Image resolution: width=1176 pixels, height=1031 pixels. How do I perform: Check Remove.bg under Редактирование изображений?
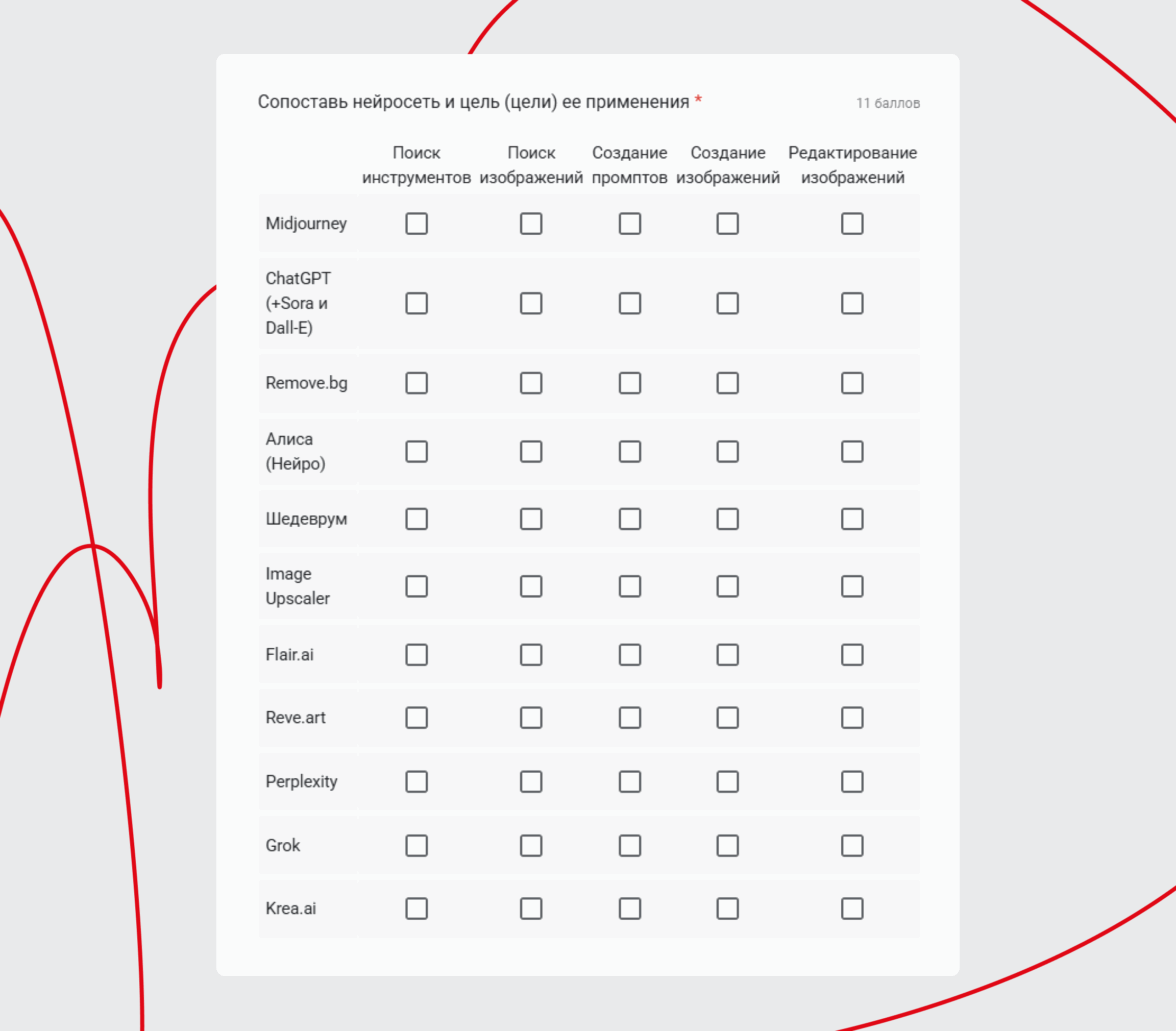coord(852,383)
